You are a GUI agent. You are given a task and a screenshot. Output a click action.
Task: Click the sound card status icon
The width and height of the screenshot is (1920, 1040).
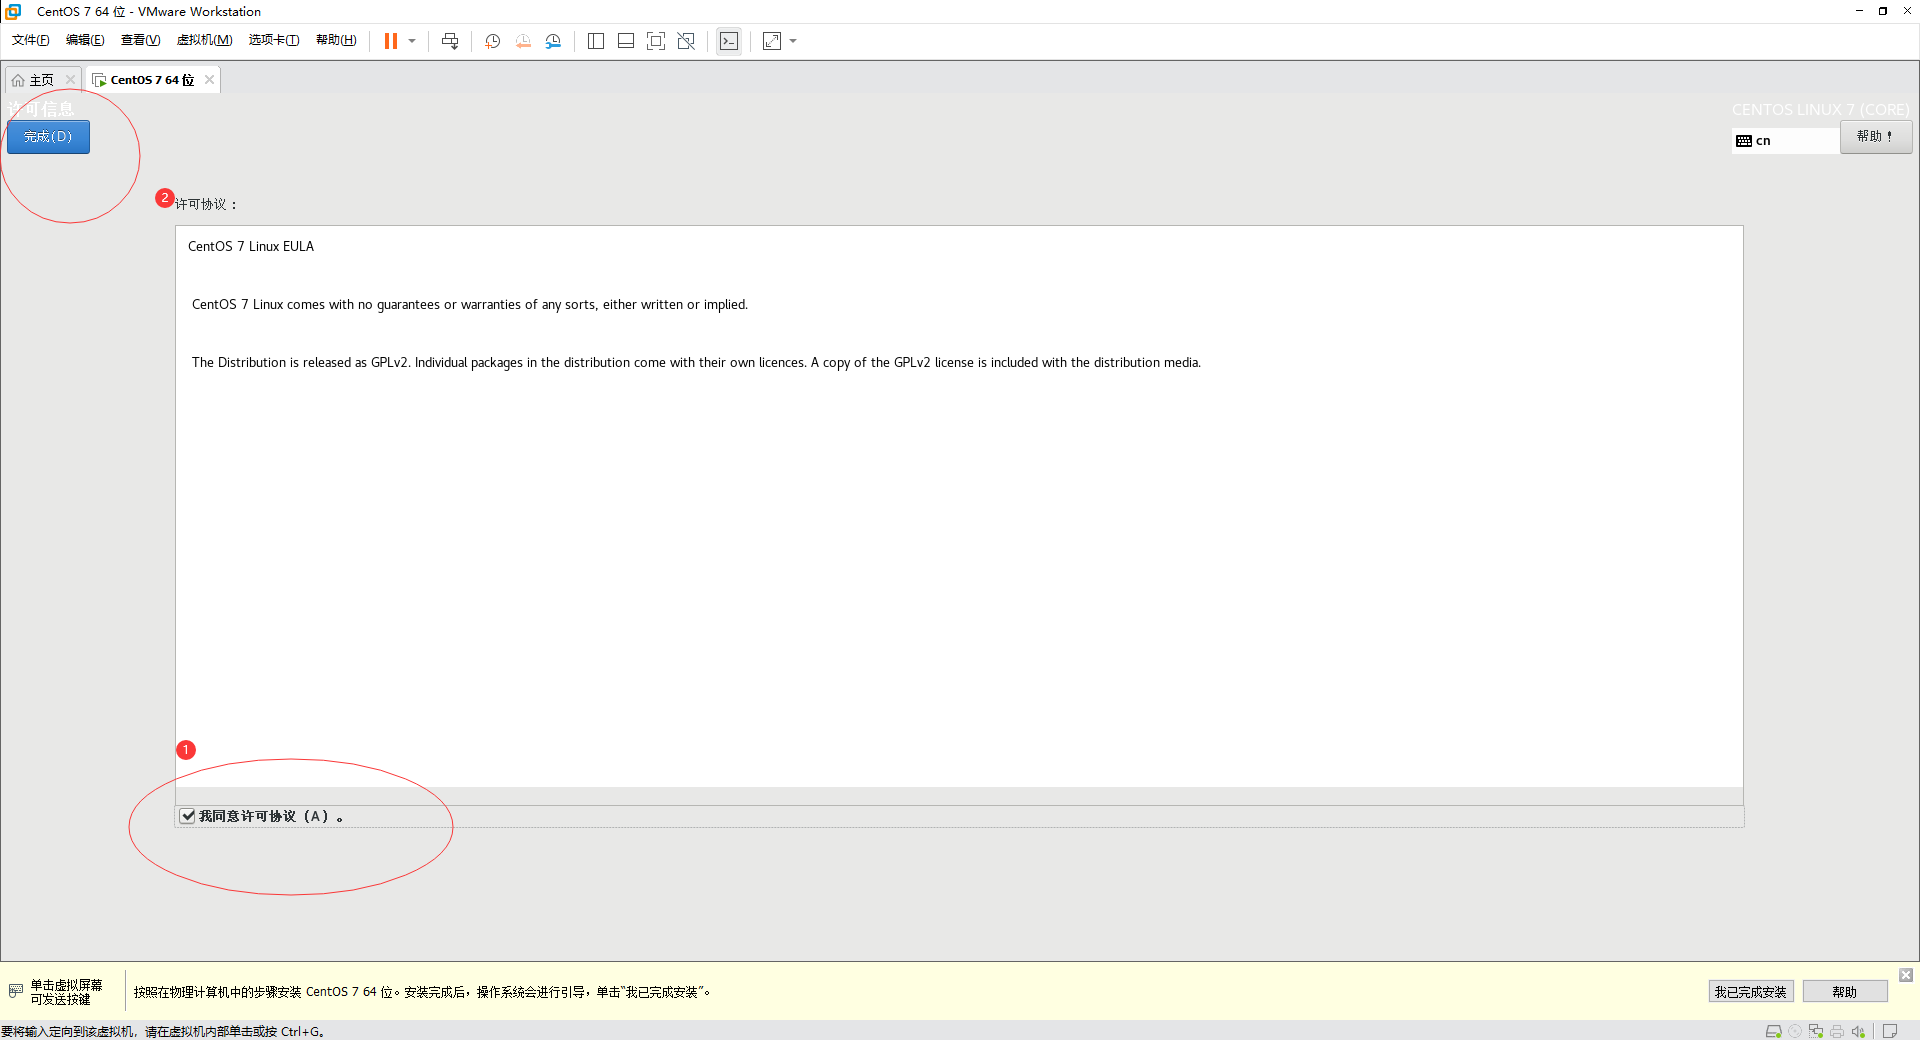[x=1858, y=1031]
